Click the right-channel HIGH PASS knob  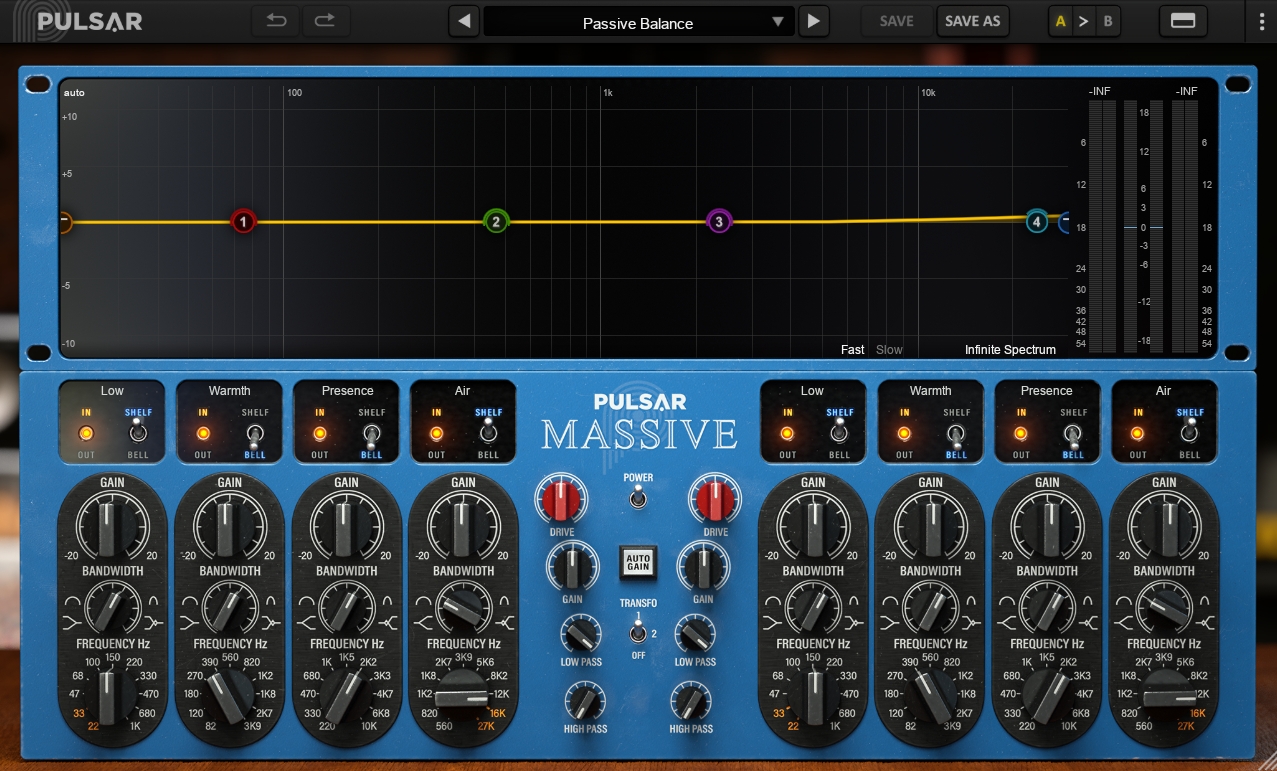click(691, 702)
